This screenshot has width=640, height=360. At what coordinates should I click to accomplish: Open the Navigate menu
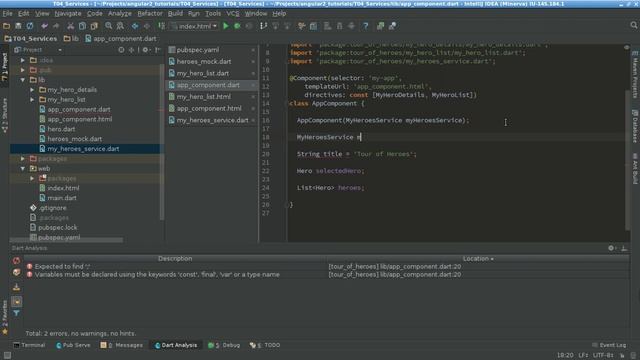(68, 13)
